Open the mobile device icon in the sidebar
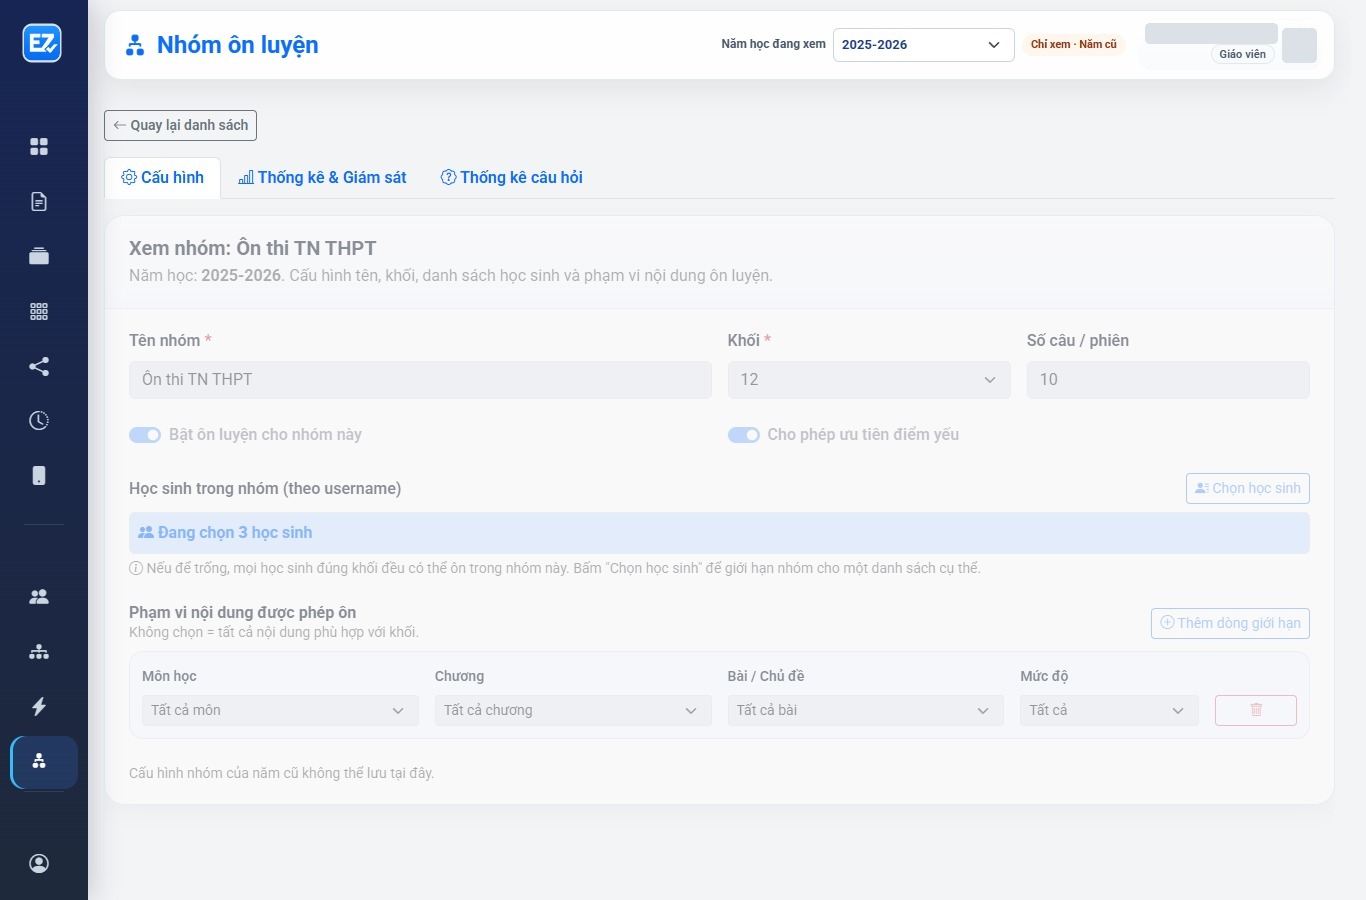This screenshot has width=1366, height=900. pos(39,475)
